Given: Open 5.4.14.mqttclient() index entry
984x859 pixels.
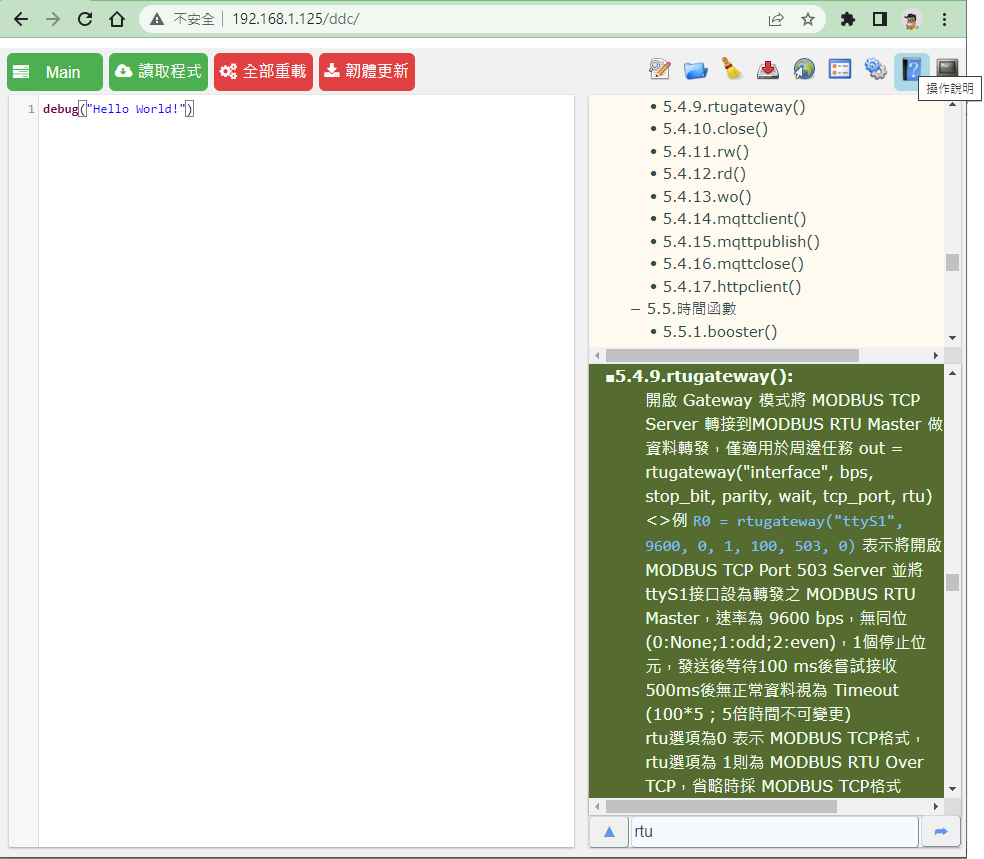Looking at the screenshot, I should pyautogui.click(x=734, y=219).
